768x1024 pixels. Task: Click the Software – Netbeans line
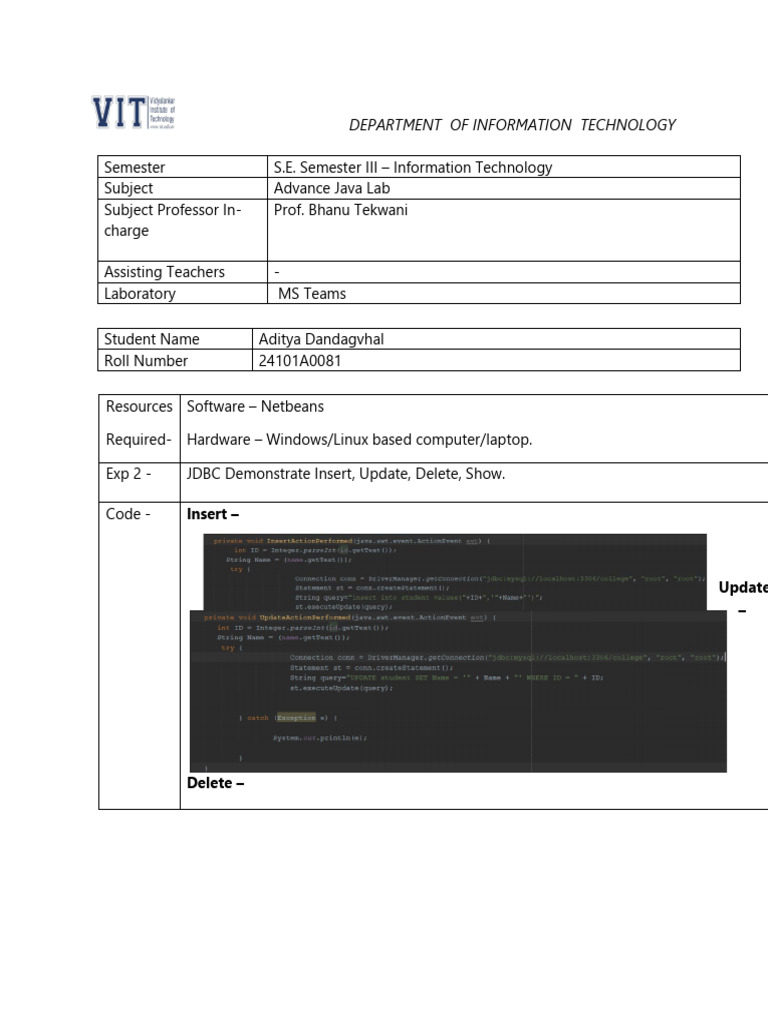point(255,406)
